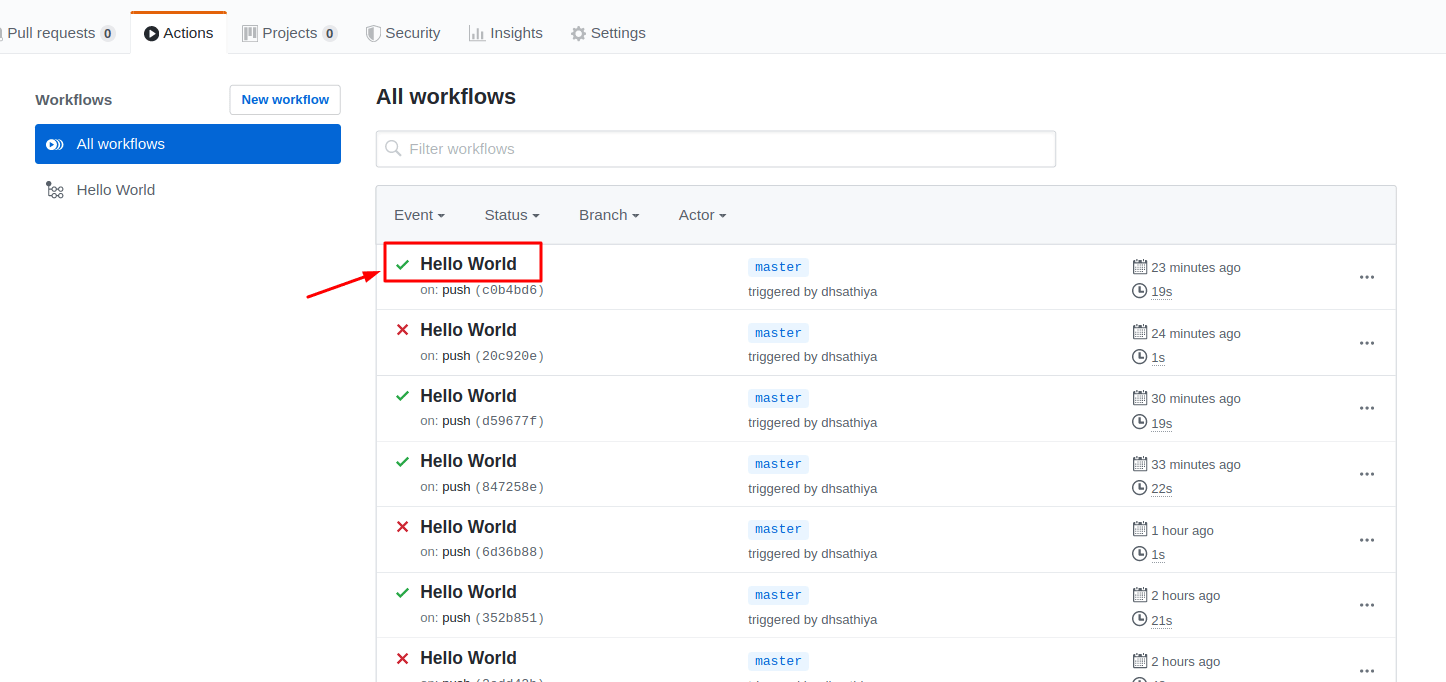
Task: Switch to the Pull requests tab
Action: tap(59, 33)
